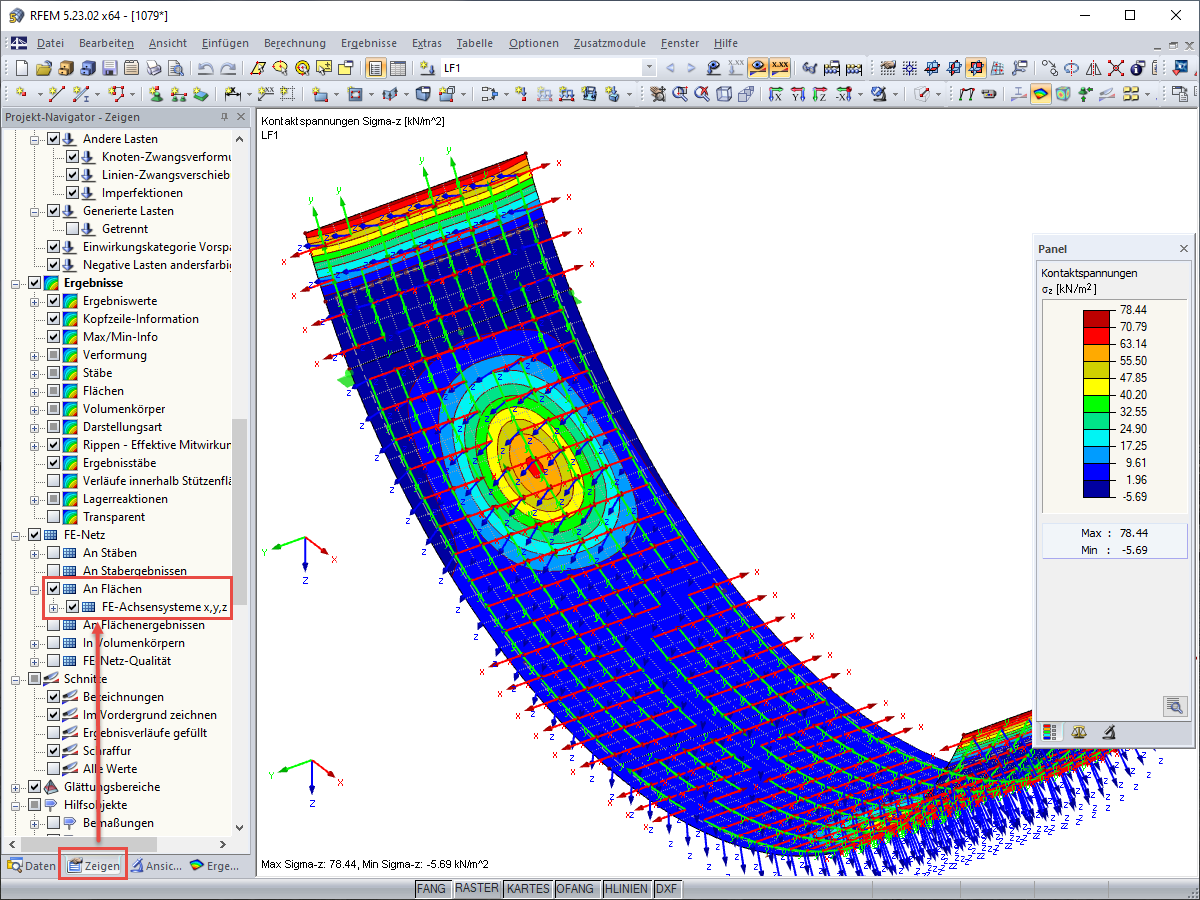Enable the Transparent checkbox

(53, 517)
